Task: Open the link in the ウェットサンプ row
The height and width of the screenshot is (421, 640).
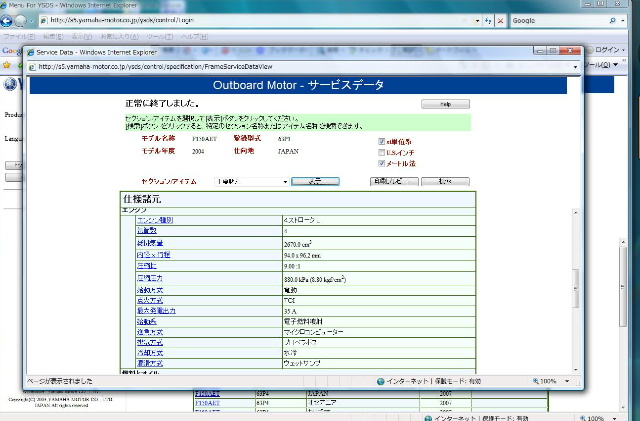Action: click(x=150, y=363)
